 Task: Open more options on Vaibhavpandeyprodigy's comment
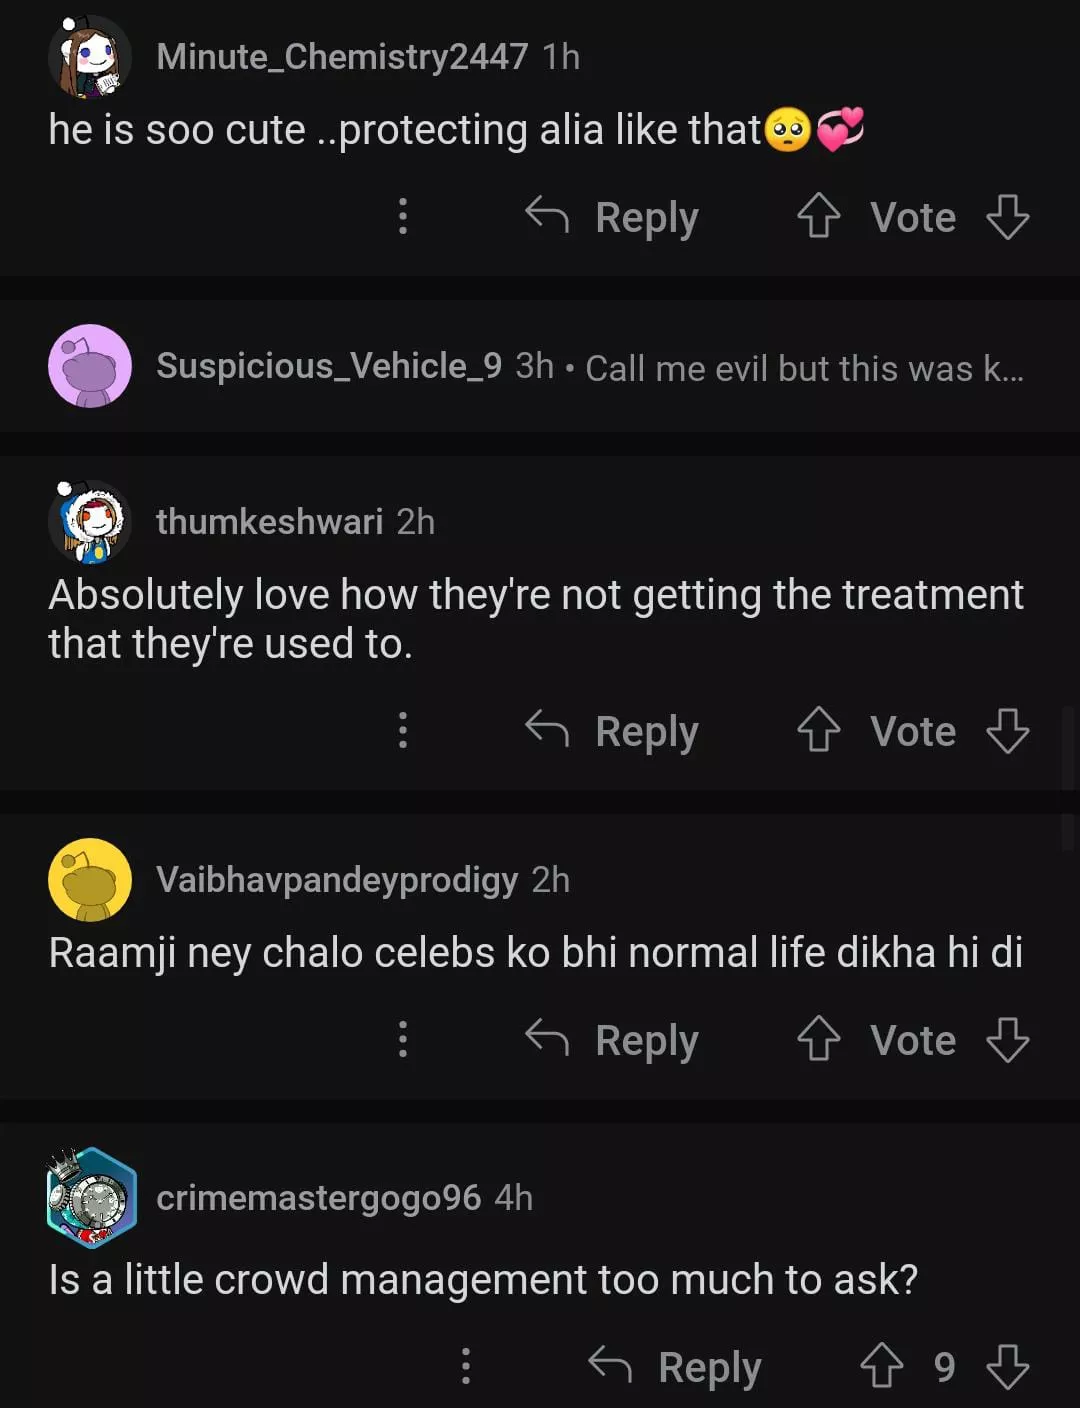click(x=403, y=1039)
